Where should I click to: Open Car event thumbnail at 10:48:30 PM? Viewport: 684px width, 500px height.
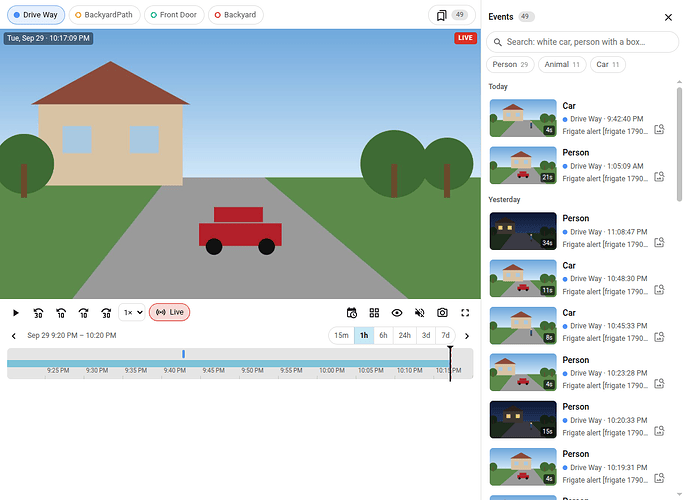[x=523, y=278]
